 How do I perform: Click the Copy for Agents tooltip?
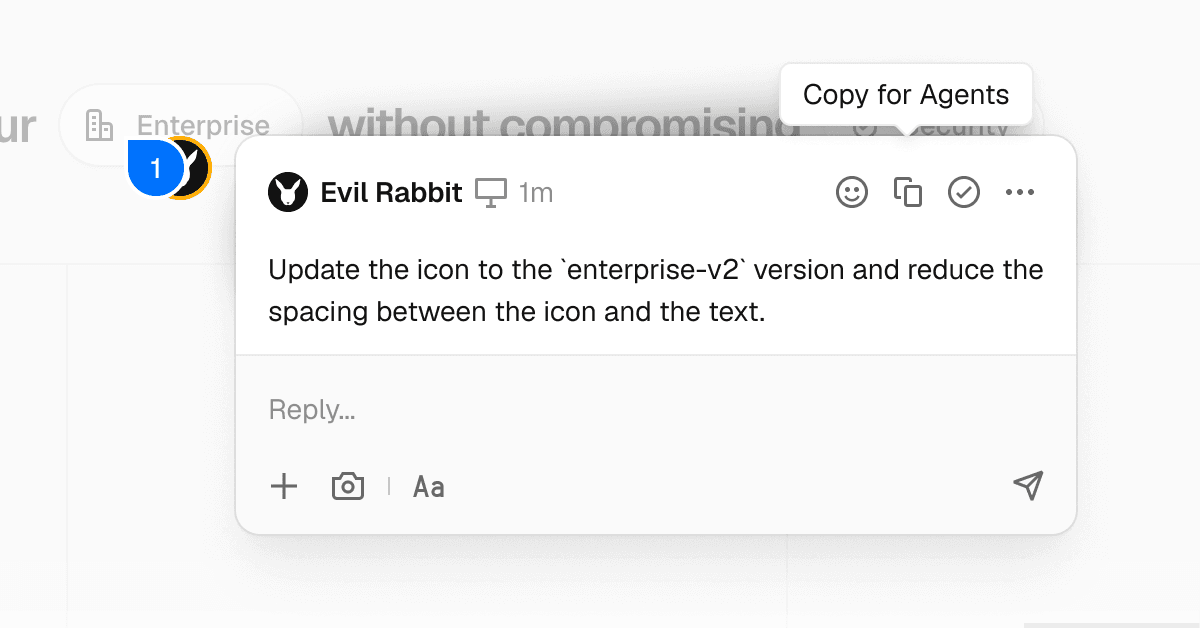906,95
